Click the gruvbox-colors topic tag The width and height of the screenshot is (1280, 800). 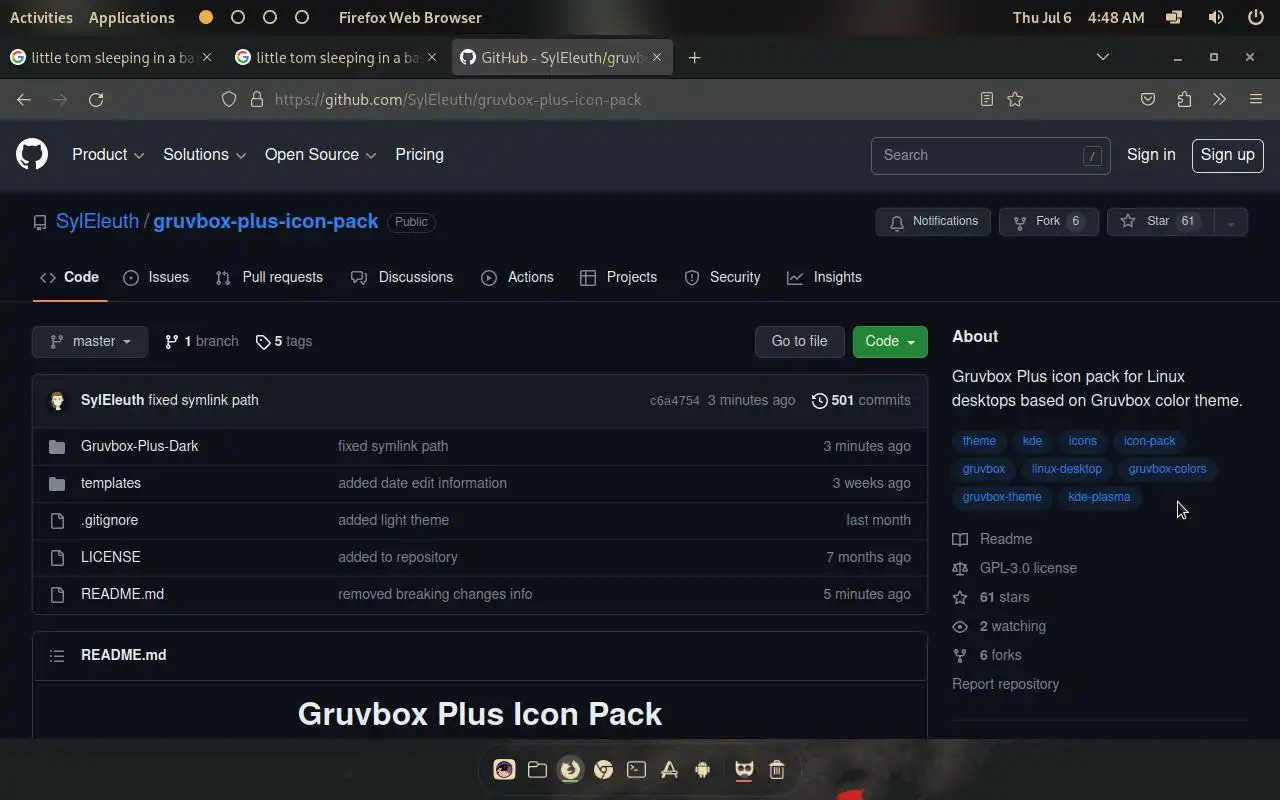[x=1167, y=469]
